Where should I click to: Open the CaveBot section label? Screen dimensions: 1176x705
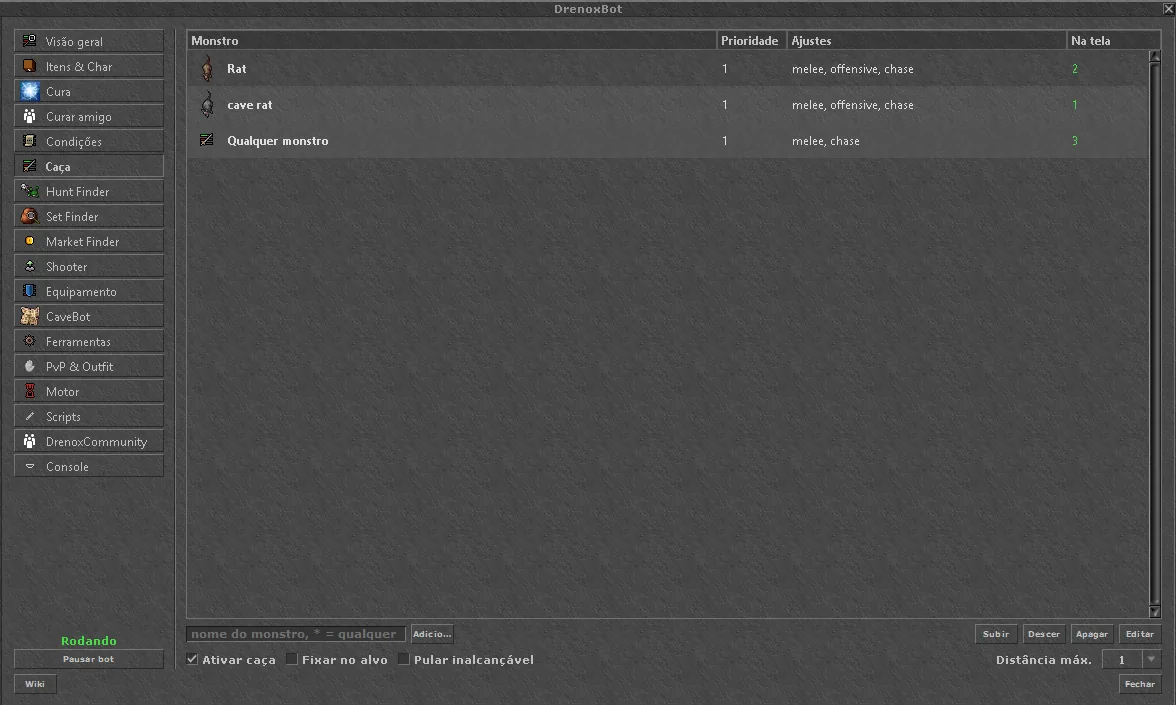(x=68, y=316)
